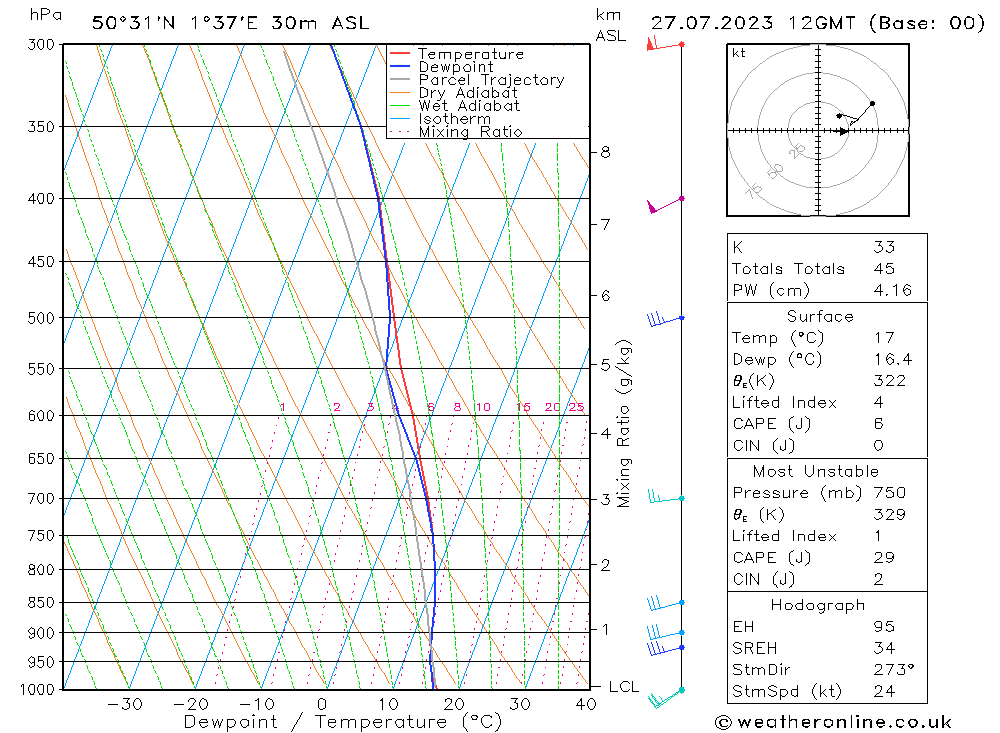Click the 'Dry Adiabat' legend label
The width and height of the screenshot is (1000, 733).
[467, 93]
